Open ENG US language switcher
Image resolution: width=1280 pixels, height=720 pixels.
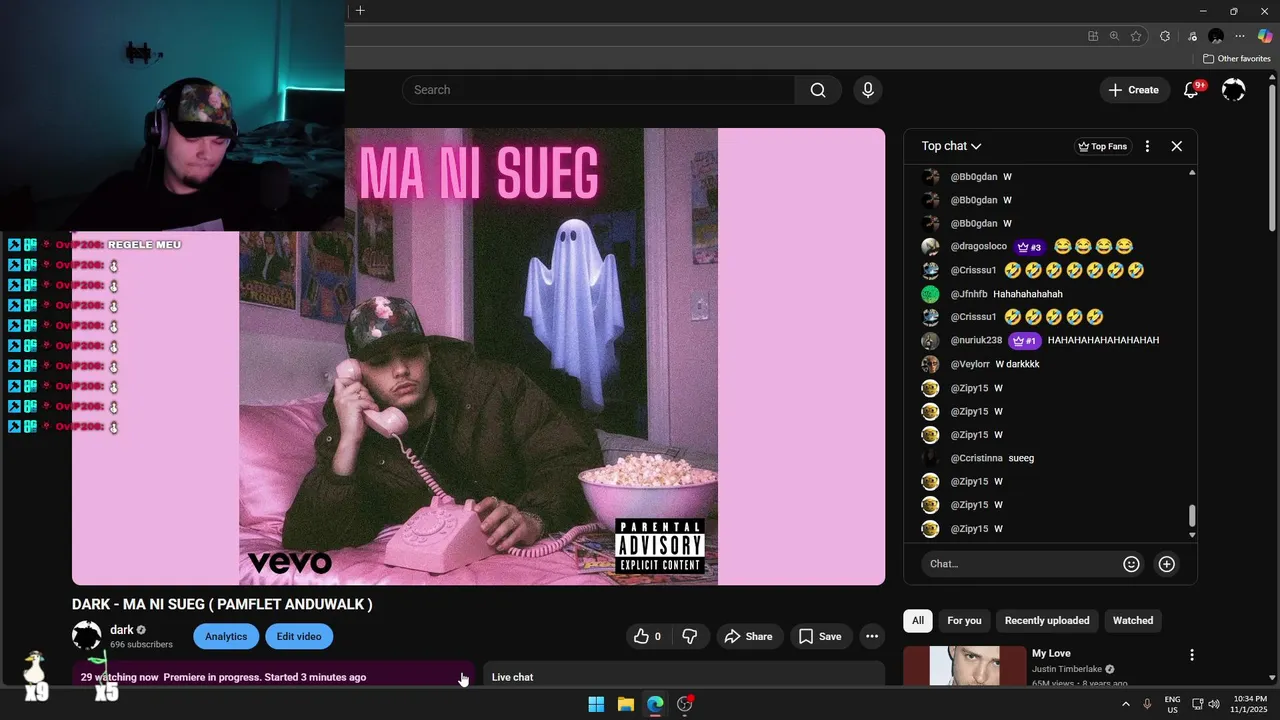coord(1172,704)
